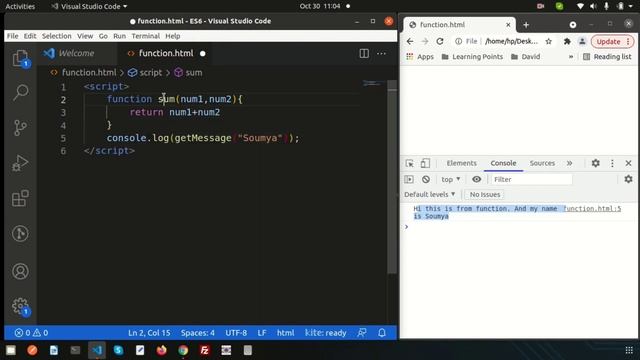Select the function.html editor tab
The height and width of the screenshot is (360, 640).
tap(166, 53)
